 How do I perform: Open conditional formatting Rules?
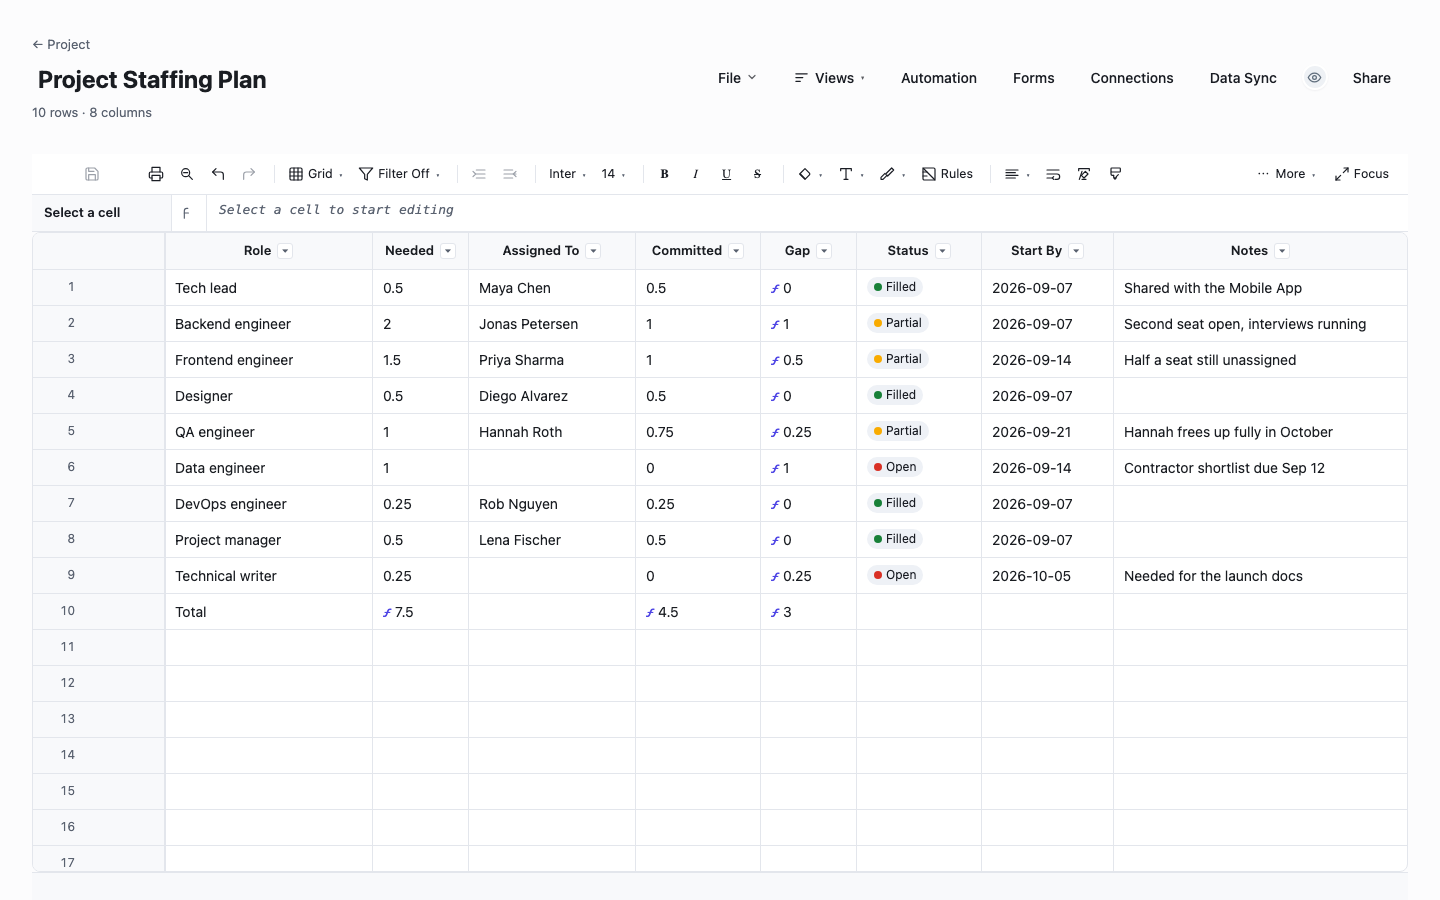click(x=947, y=174)
